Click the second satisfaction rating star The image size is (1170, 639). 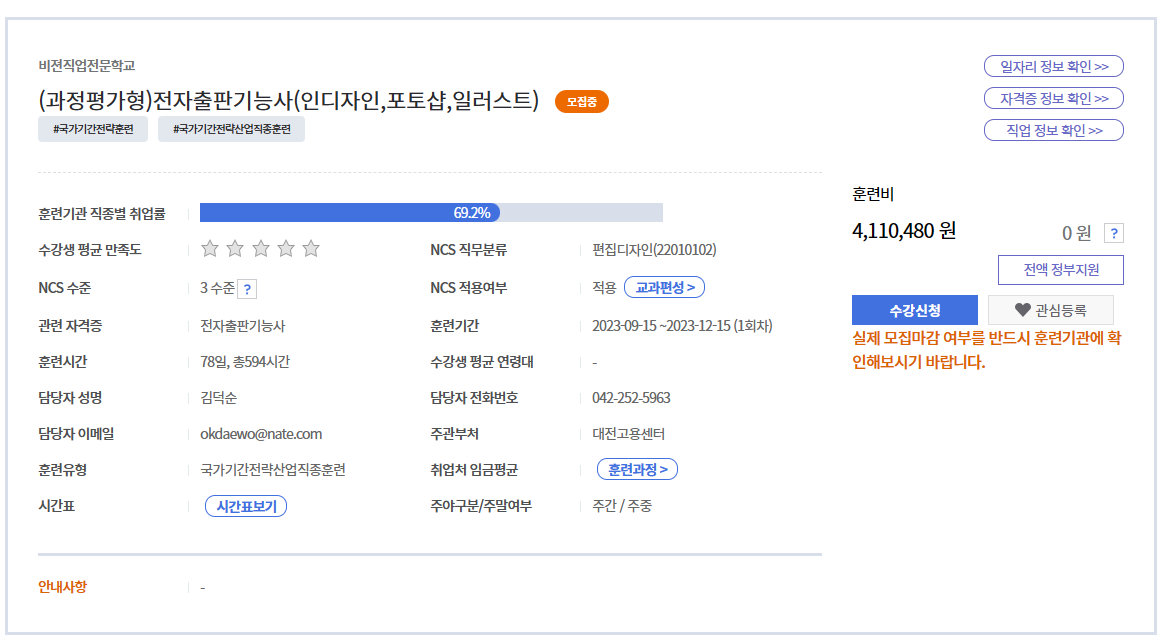[235, 249]
